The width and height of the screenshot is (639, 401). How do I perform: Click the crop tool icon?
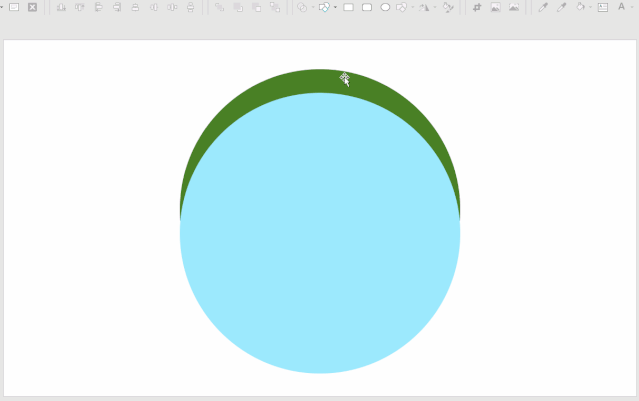[x=477, y=7]
